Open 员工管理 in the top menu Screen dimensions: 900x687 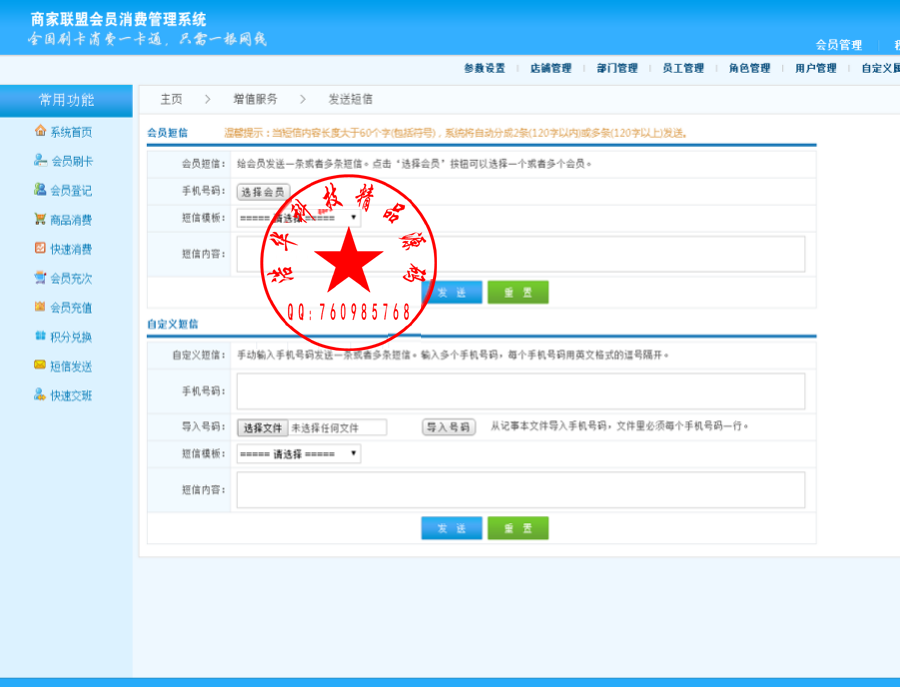pos(683,68)
